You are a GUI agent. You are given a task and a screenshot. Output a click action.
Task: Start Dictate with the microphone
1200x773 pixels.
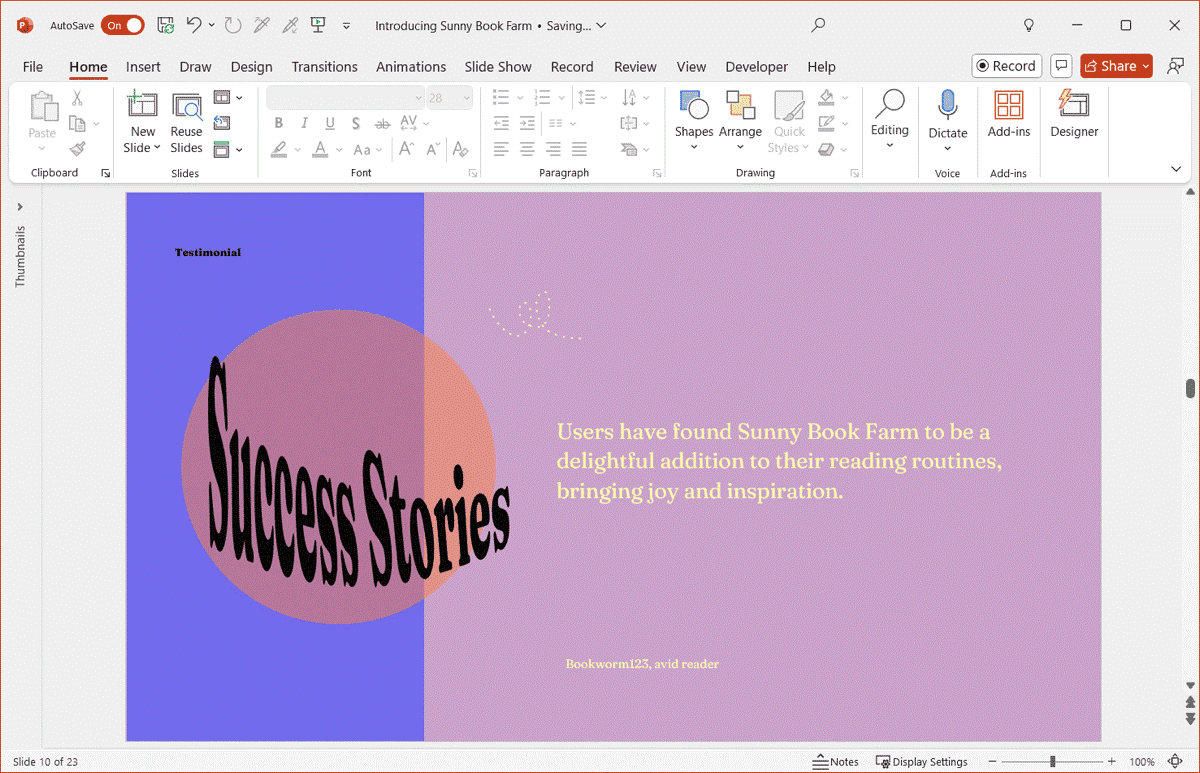947,120
